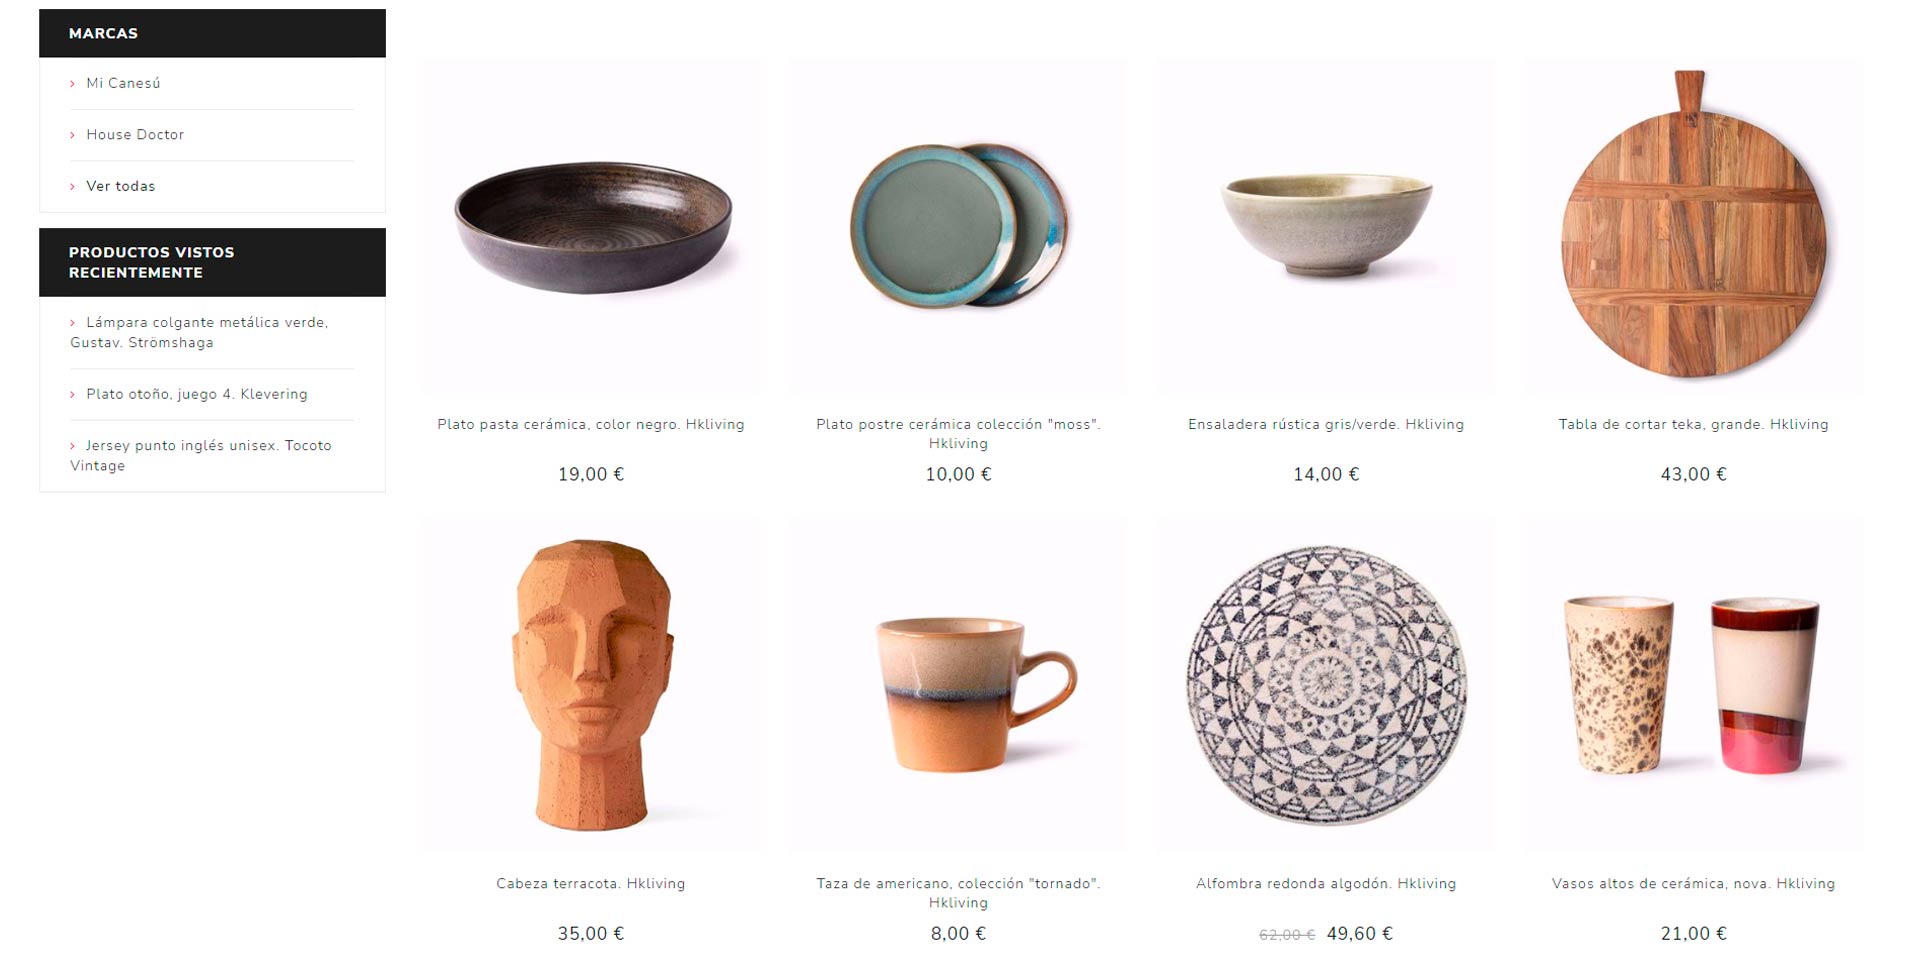Click Ver todas to see all brands

121,186
